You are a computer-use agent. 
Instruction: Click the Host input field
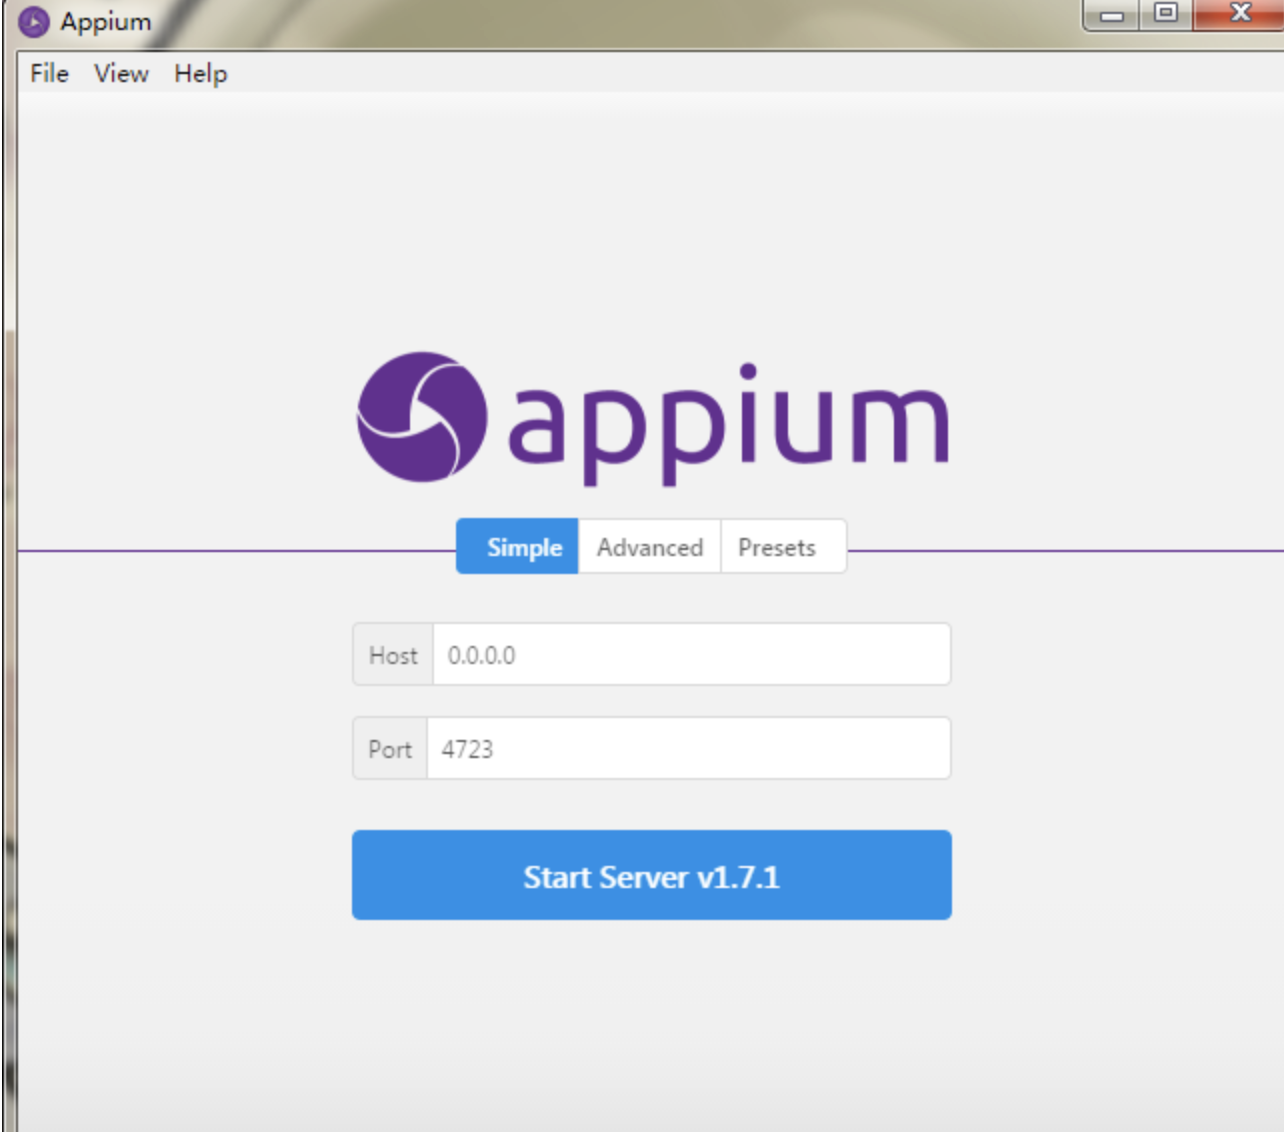691,654
